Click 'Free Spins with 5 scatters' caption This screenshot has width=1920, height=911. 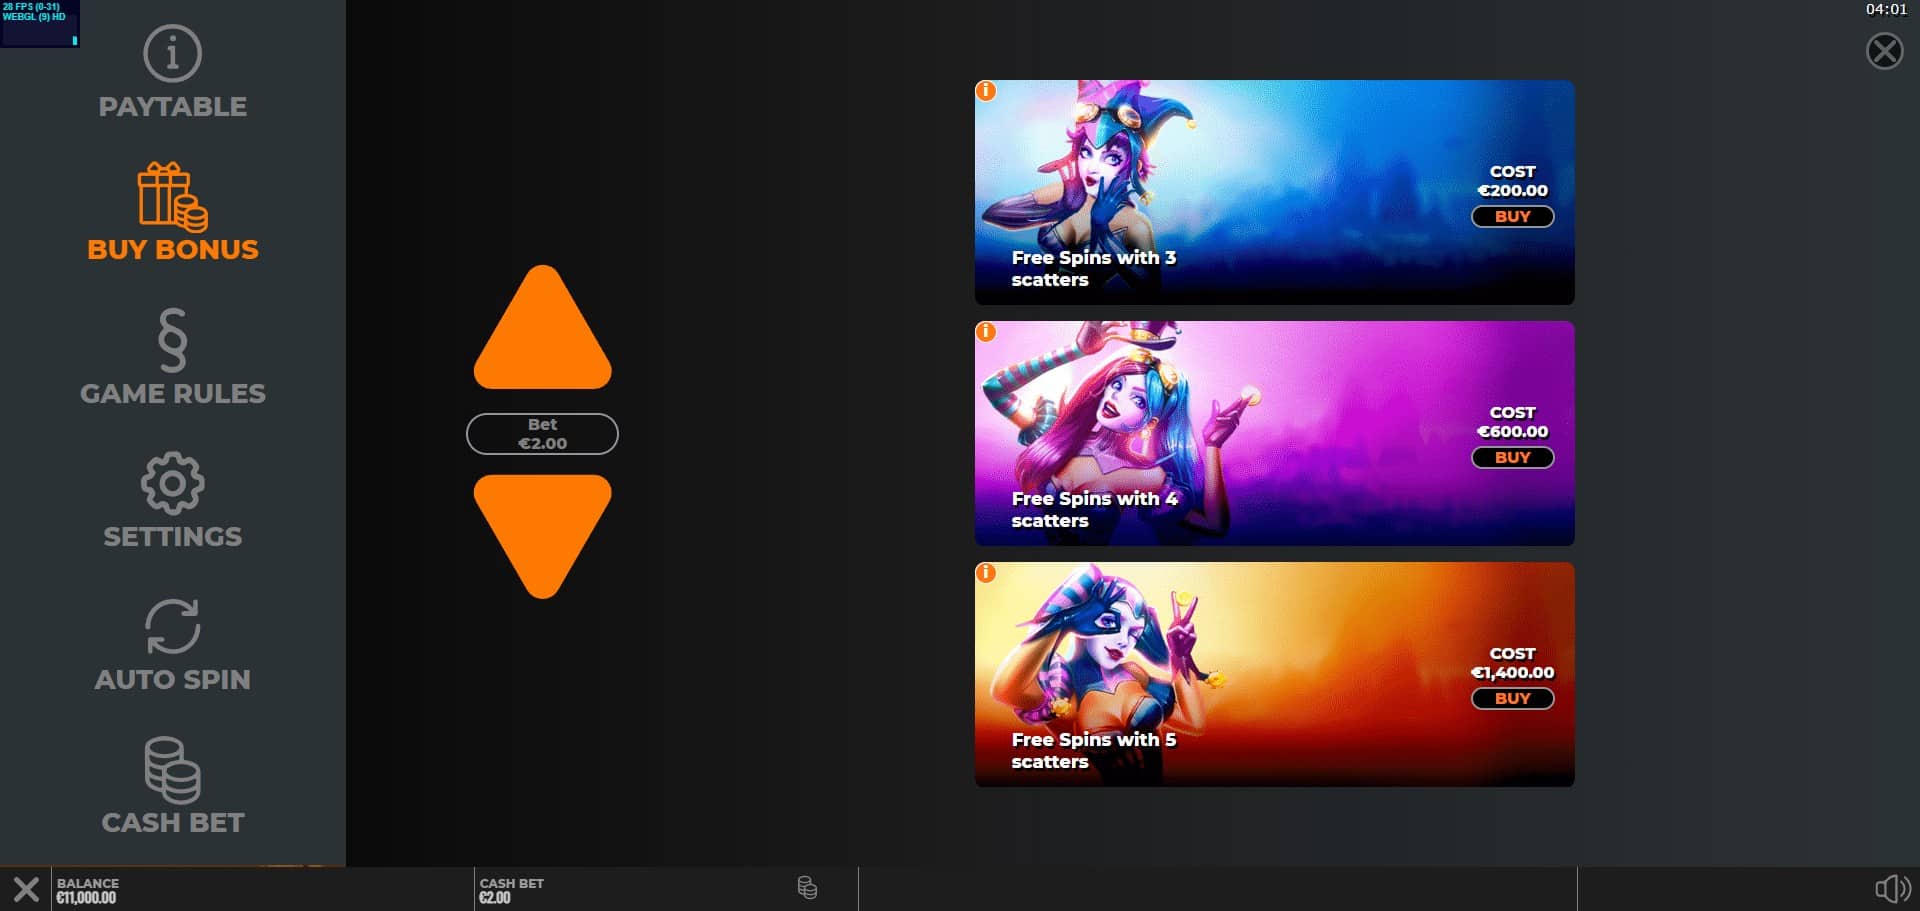click(x=1093, y=750)
